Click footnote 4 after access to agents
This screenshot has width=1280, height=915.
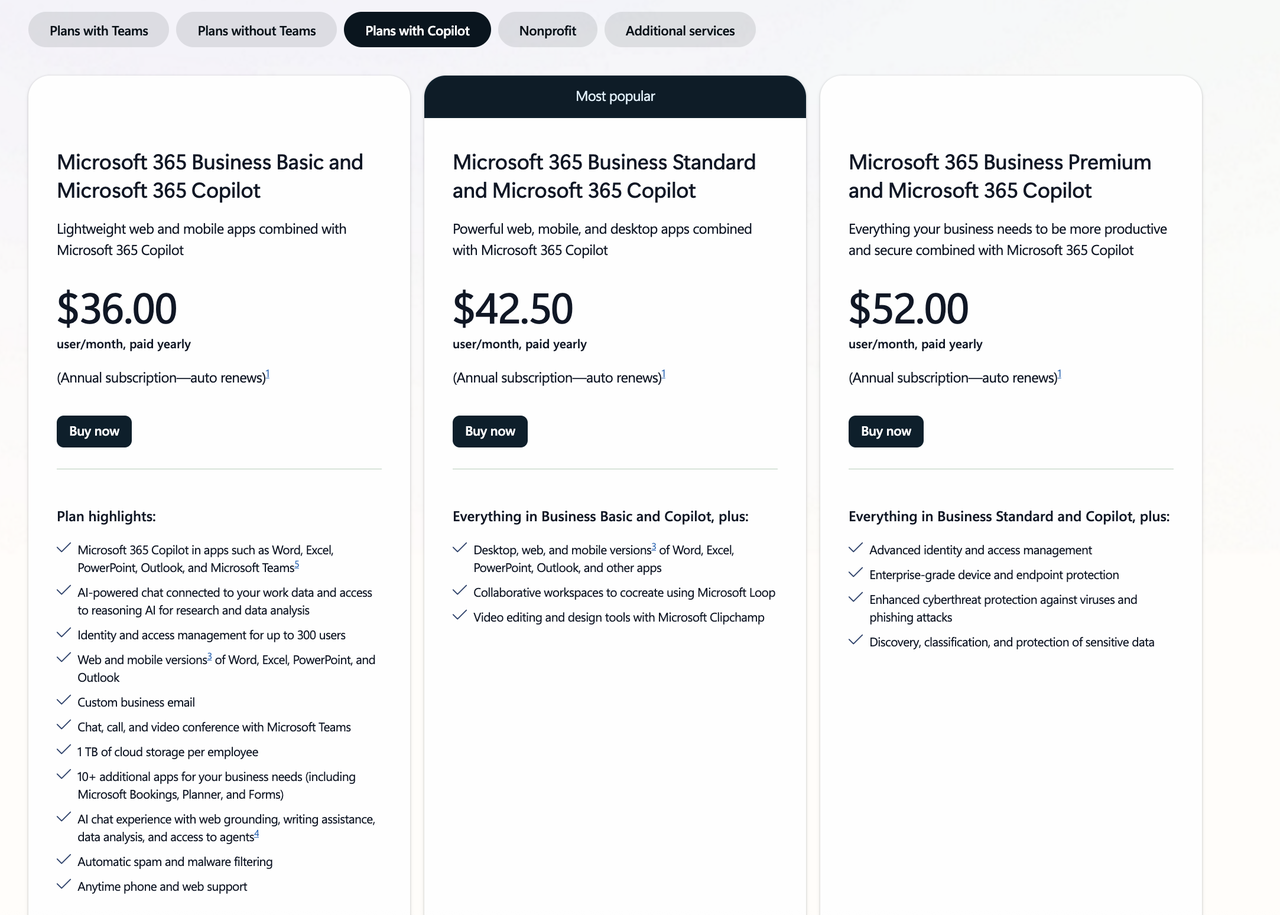point(257,834)
